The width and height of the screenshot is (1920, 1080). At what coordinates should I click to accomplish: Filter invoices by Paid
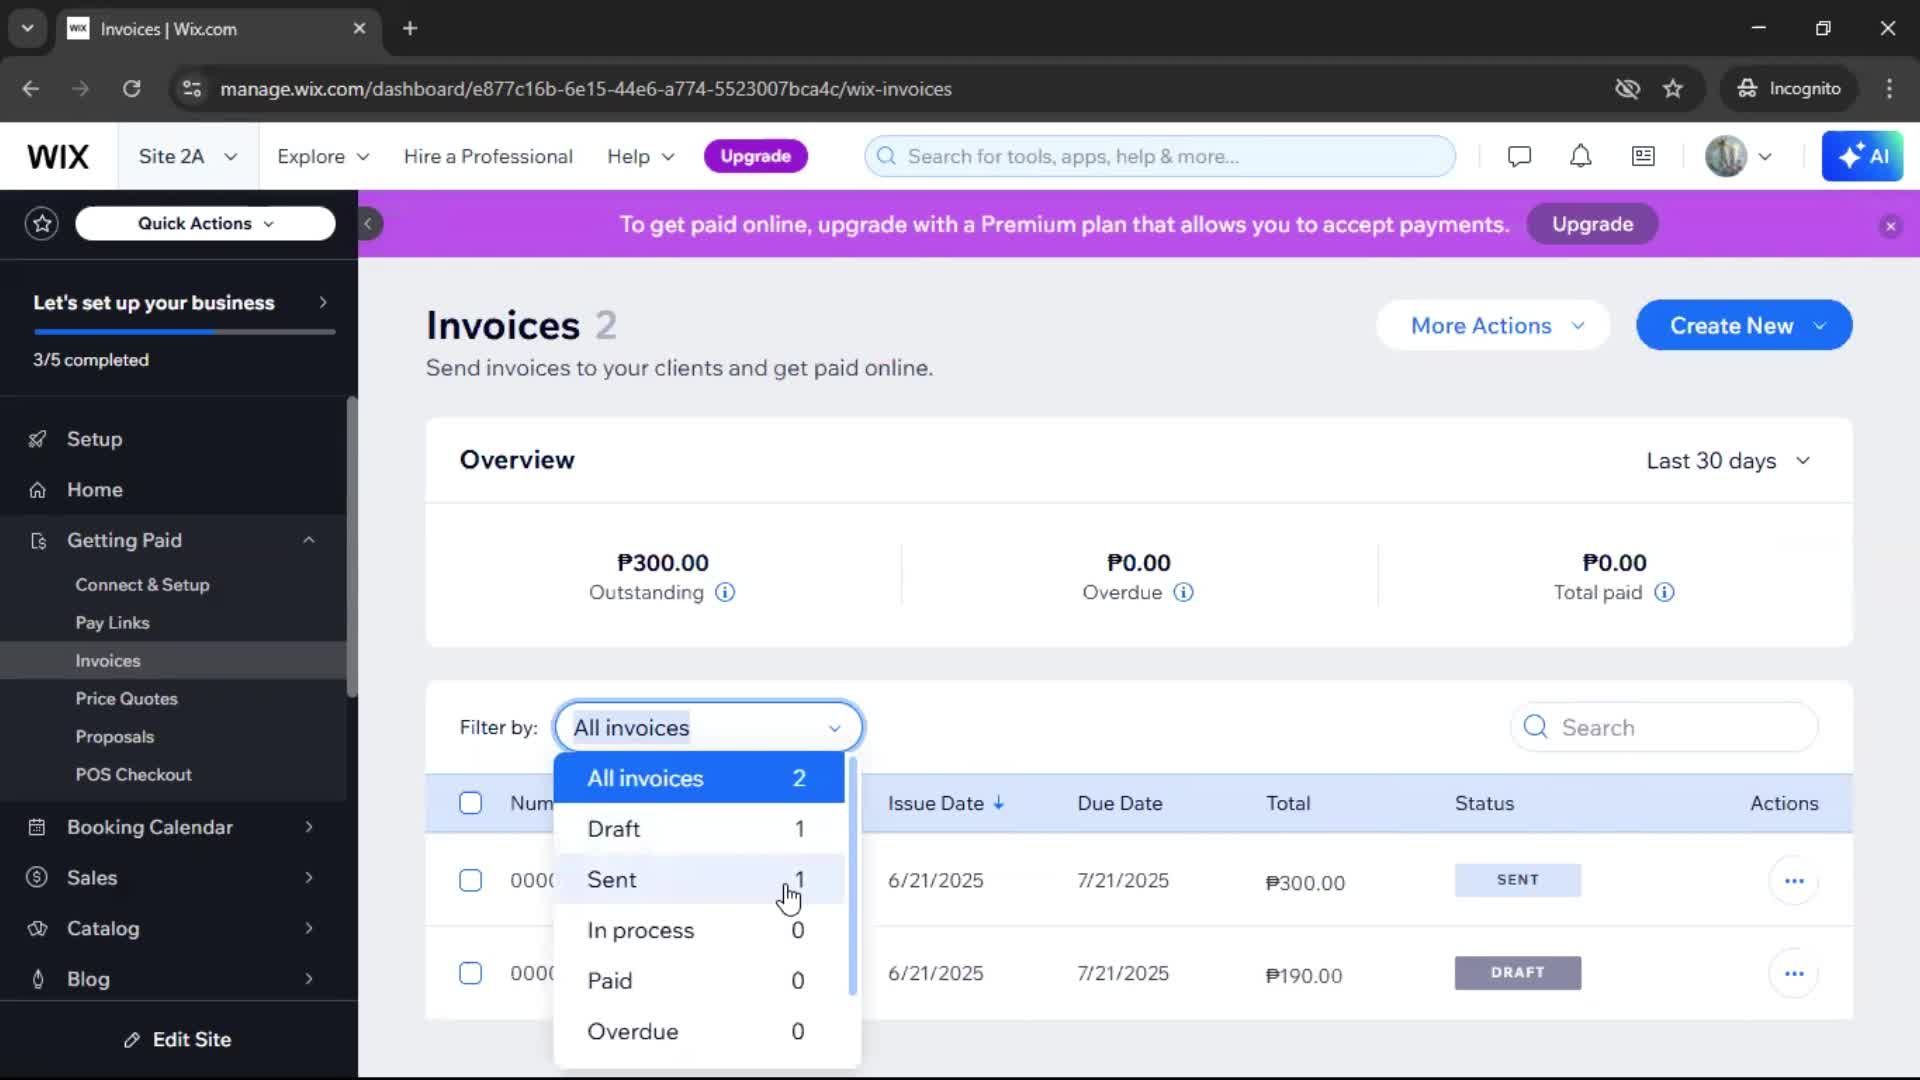(x=699, y=980)
